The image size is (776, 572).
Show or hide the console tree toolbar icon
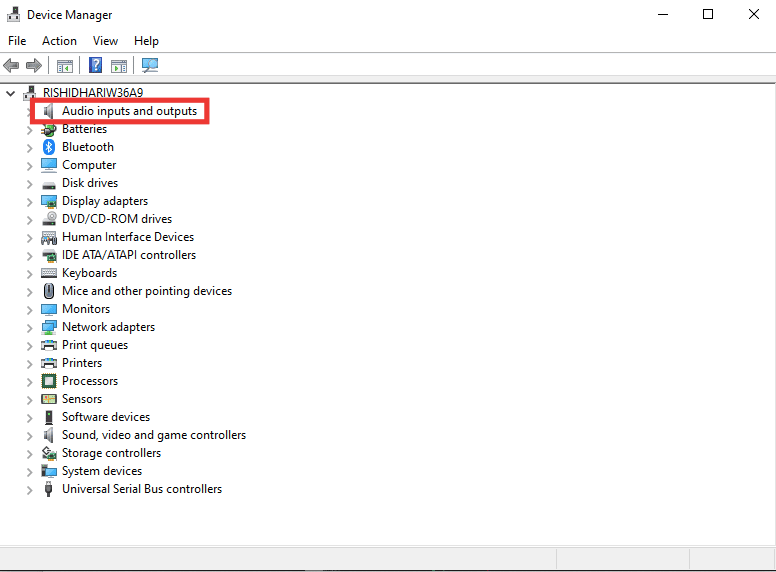[x=65, y=65]
